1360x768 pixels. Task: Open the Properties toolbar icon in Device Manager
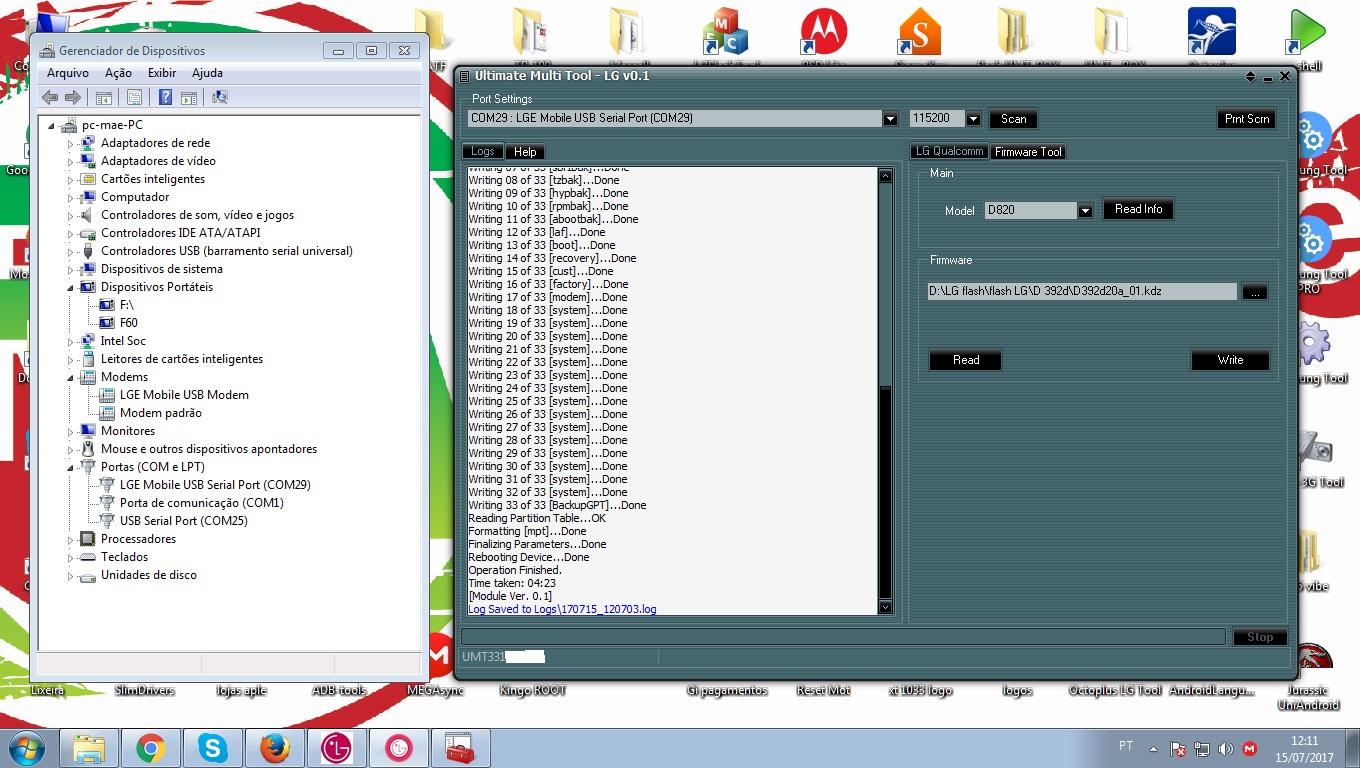click(134, 97)
